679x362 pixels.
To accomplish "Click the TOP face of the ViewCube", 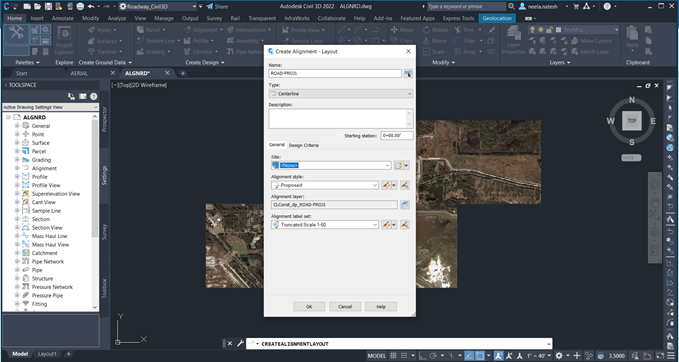I will [632, 121].
